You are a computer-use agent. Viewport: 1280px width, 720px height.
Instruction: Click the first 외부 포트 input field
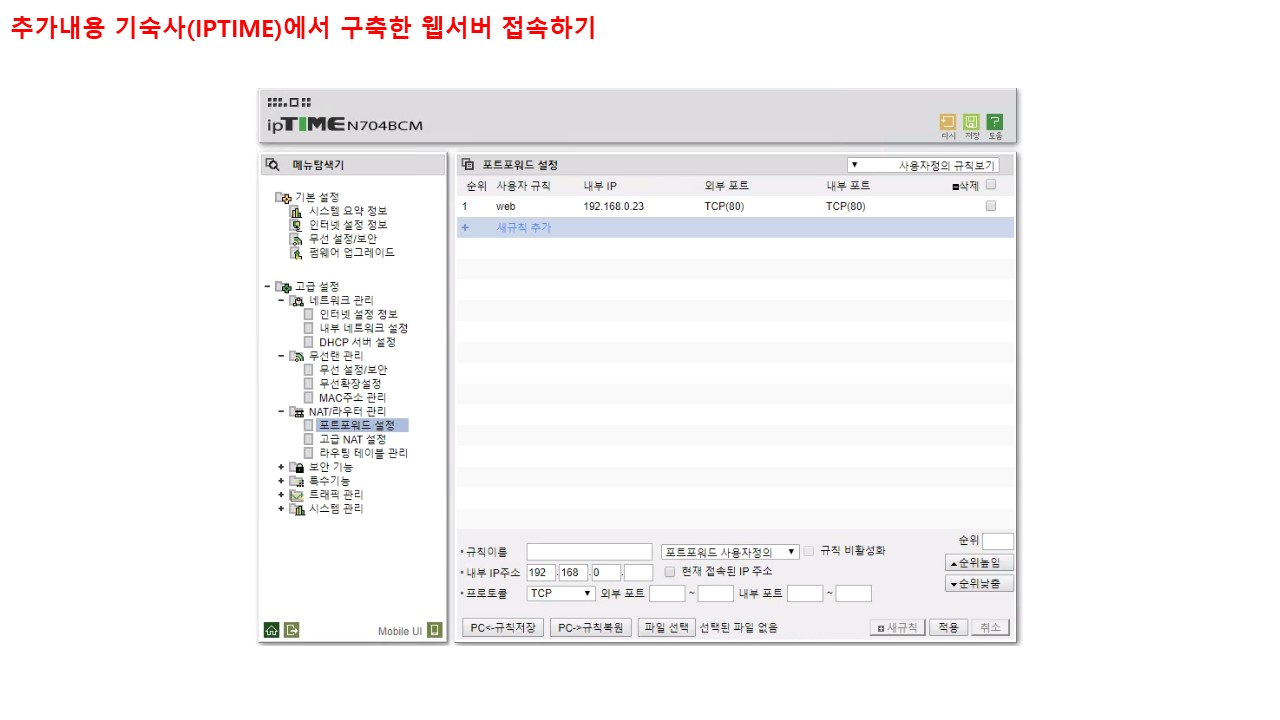[x=667, y=594]
